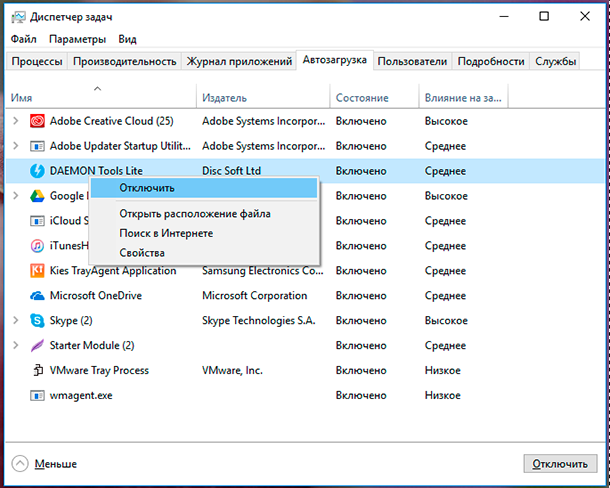The height and width of the screenshot is (488, 610).
Task: Click the Microsoft Corporation publisher cell
Action: point(254,295)
